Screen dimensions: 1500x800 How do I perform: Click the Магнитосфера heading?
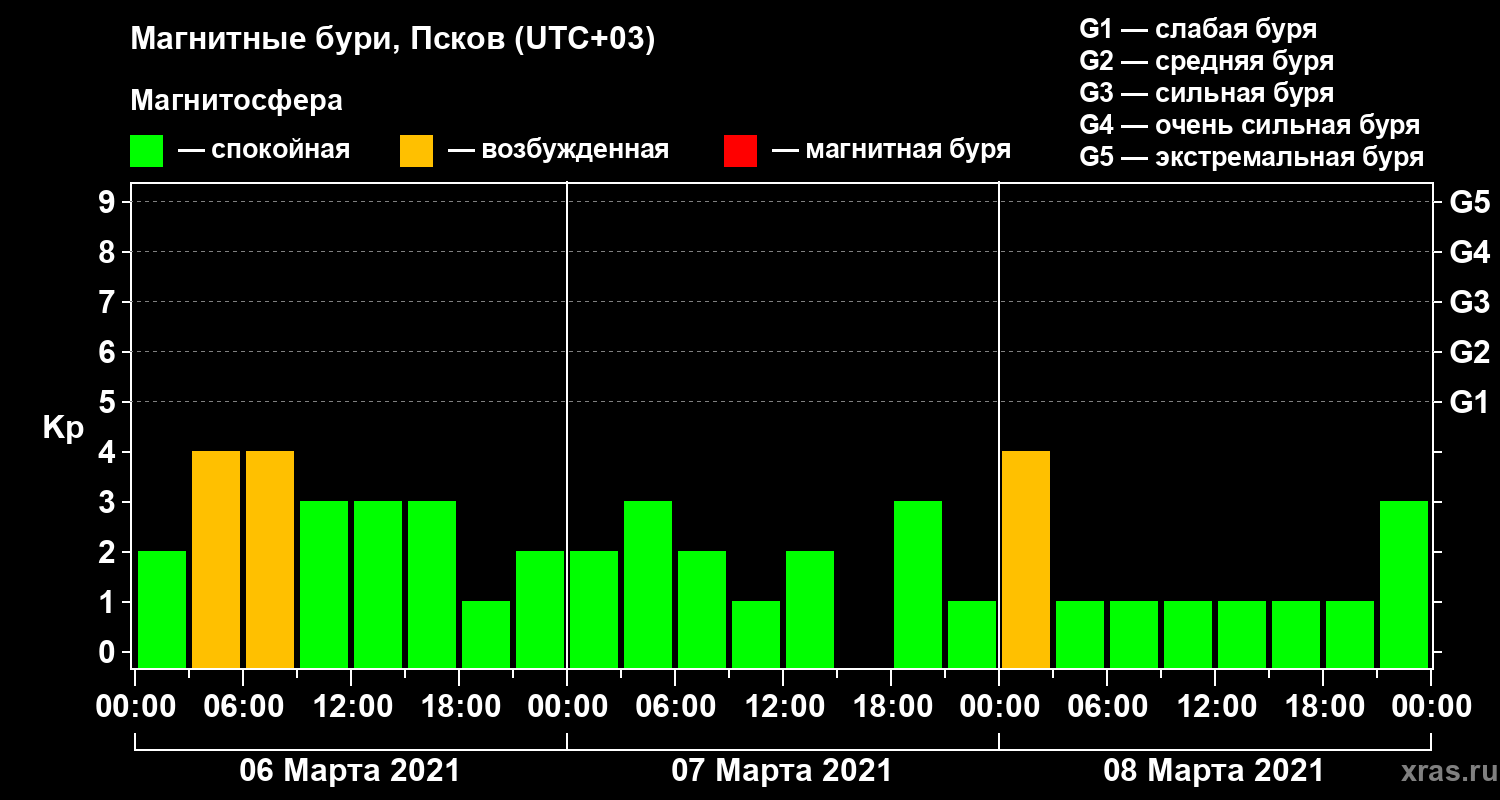tap(237, 101)
